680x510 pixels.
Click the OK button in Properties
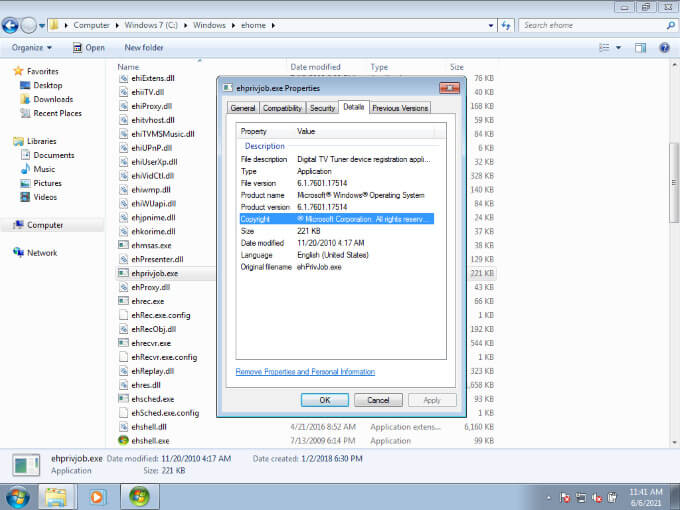(x=325, y=400)
